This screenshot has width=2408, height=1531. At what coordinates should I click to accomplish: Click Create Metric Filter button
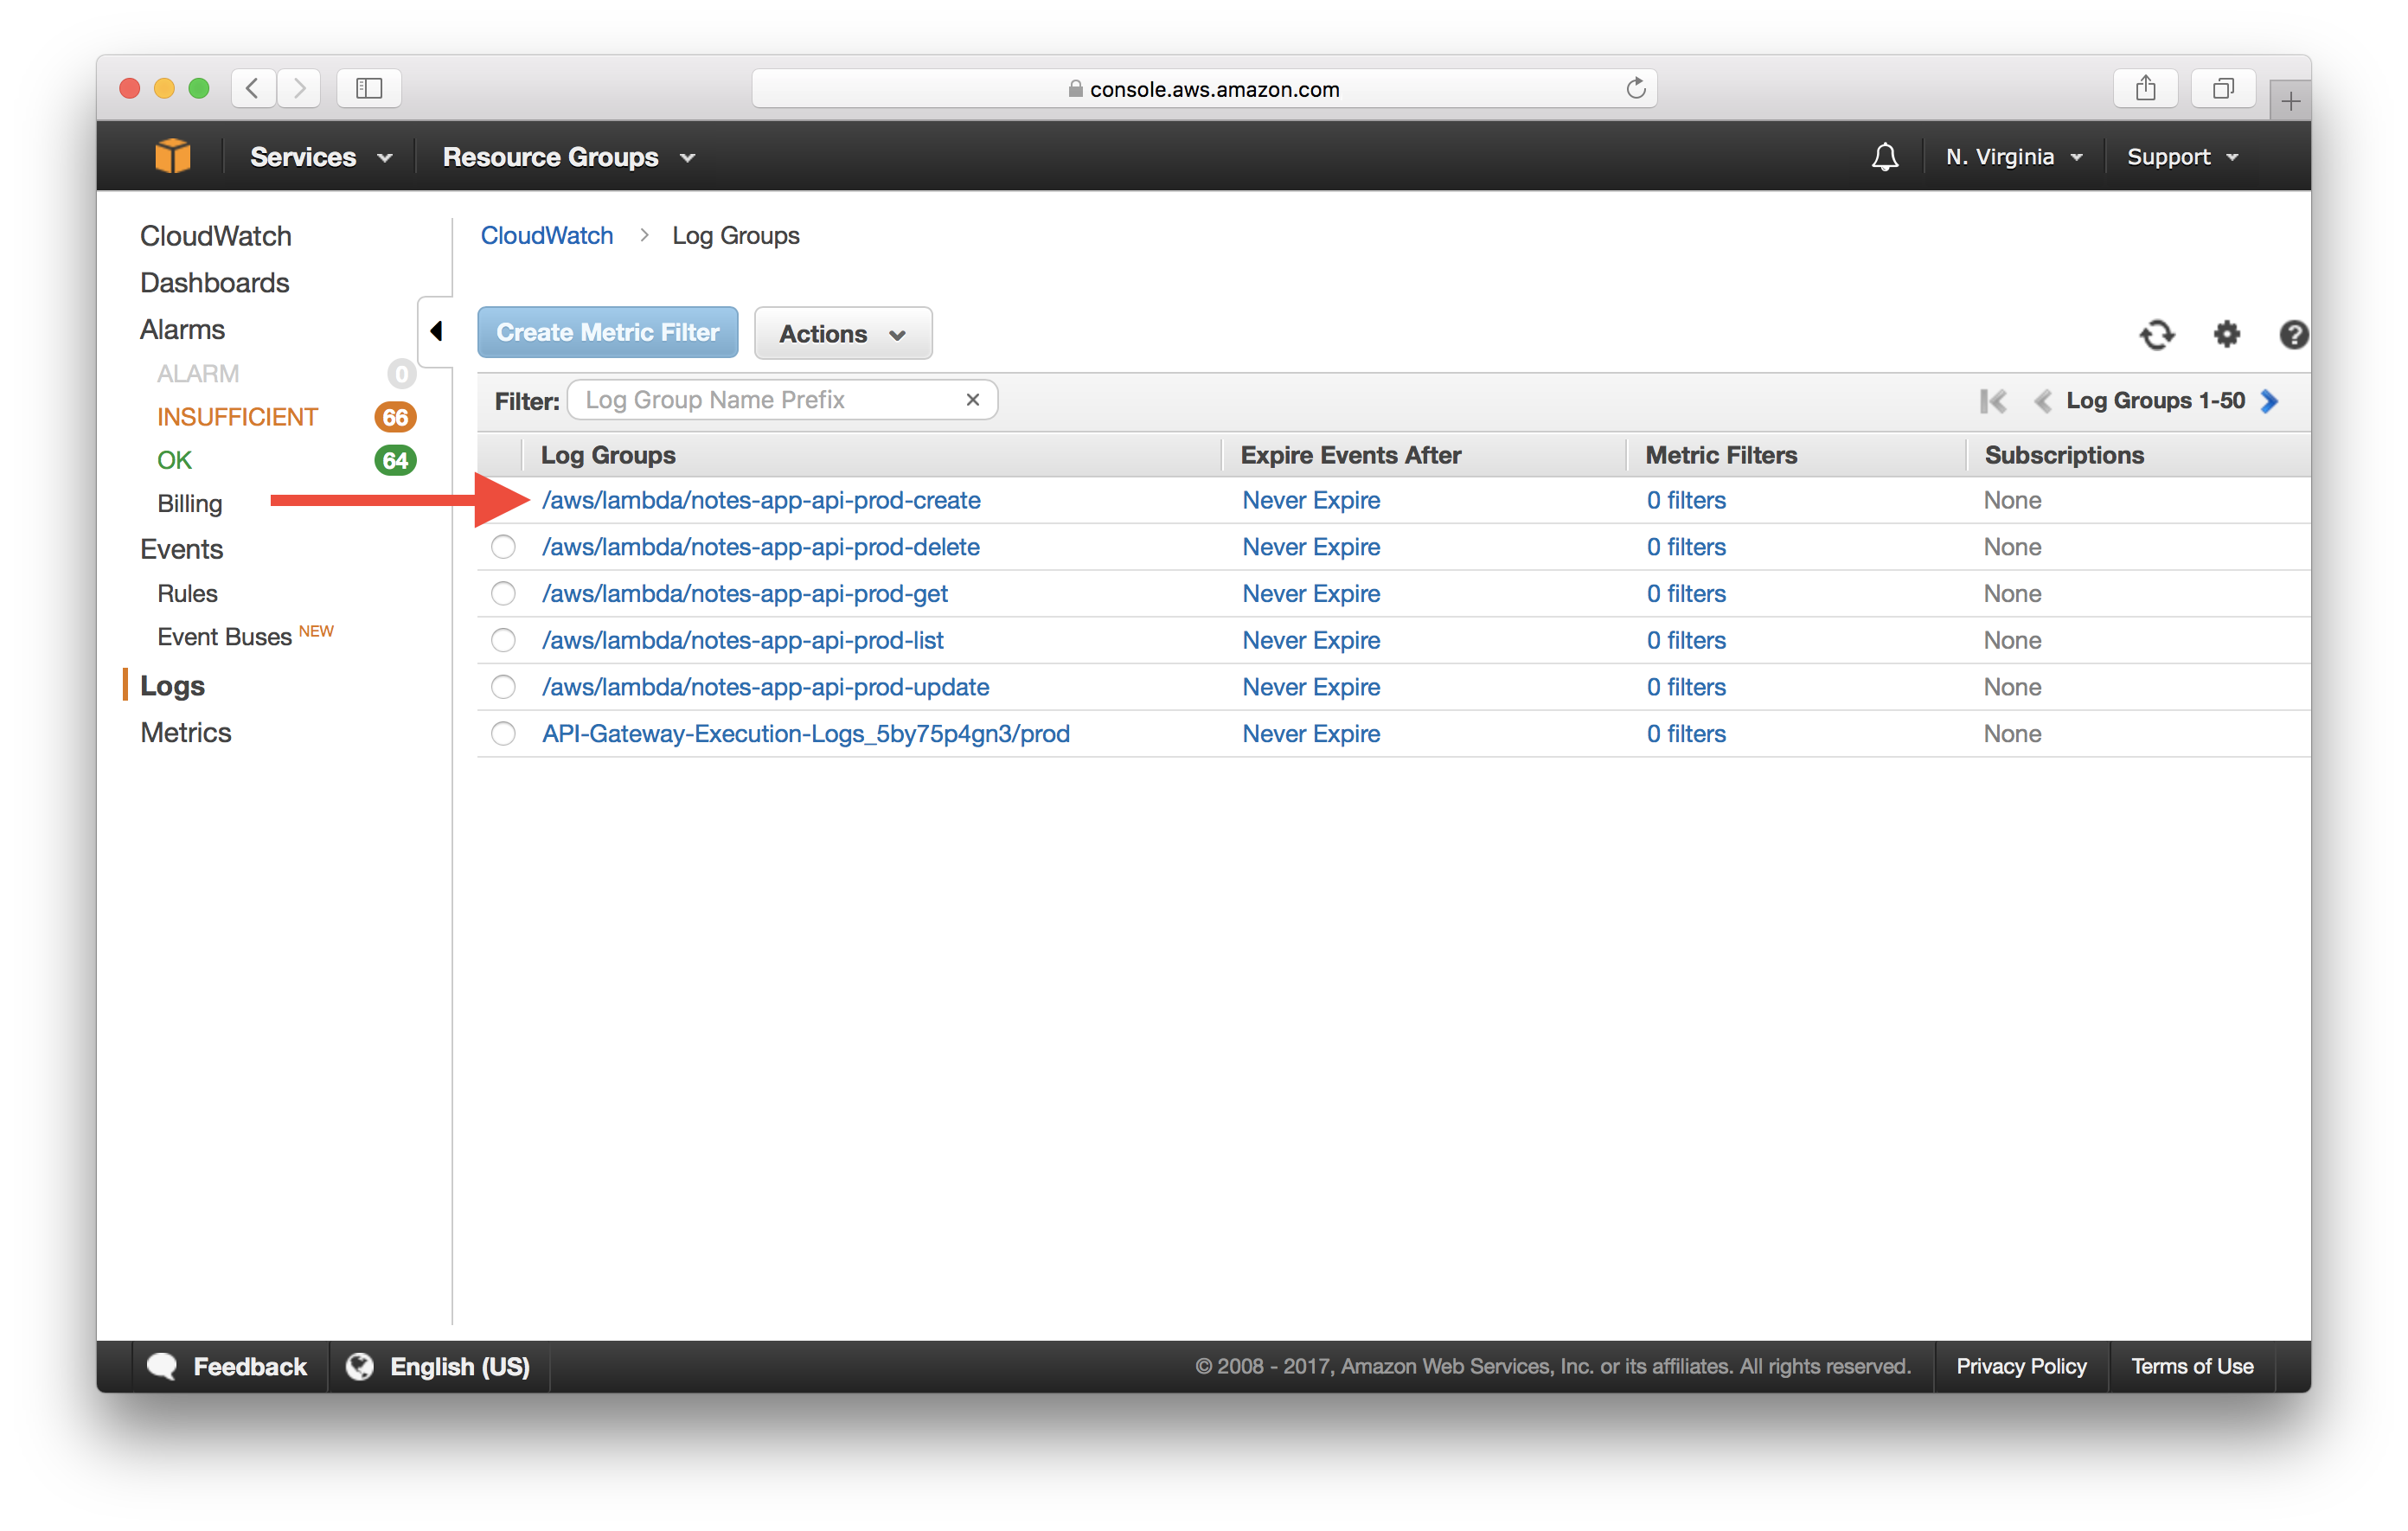click(x=608, y=333)
